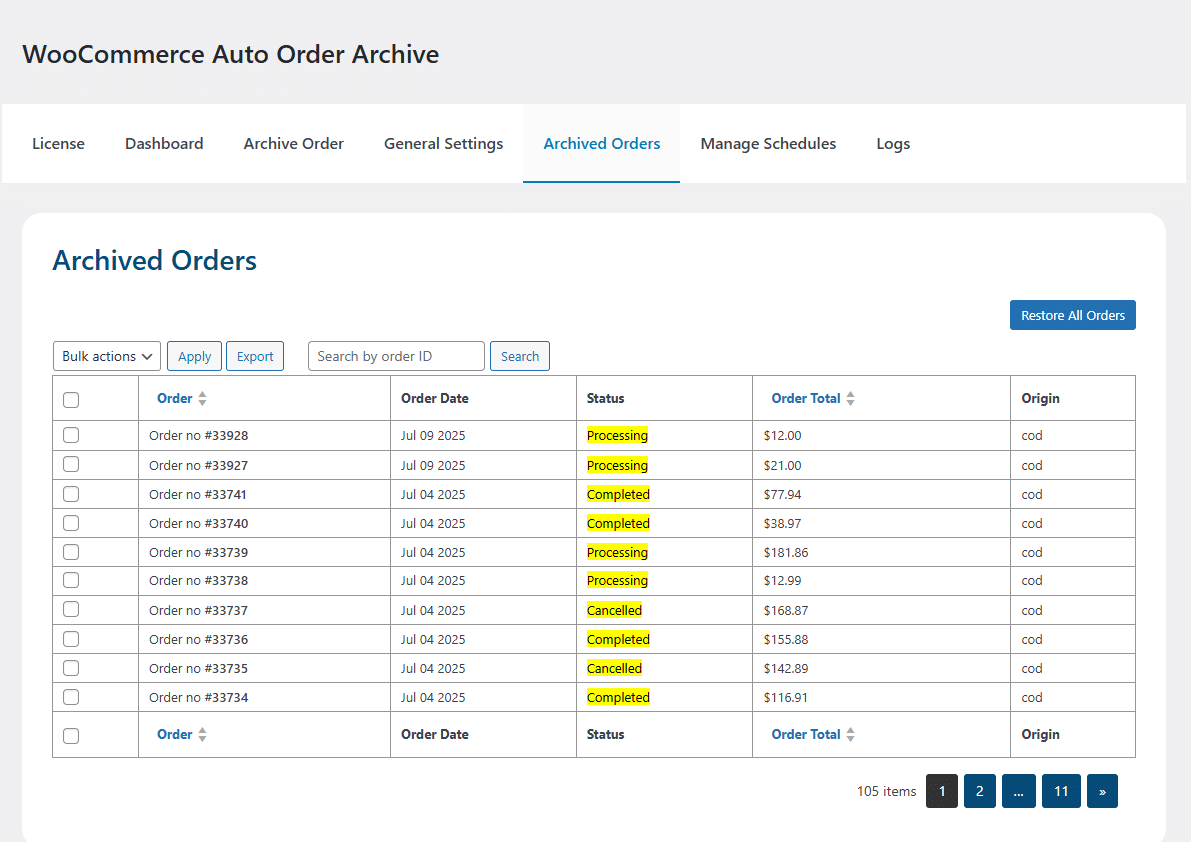This screenshot has height=842, width=1191.
Task: Click the $181.86 order total
Action: (x=786, y=553)
